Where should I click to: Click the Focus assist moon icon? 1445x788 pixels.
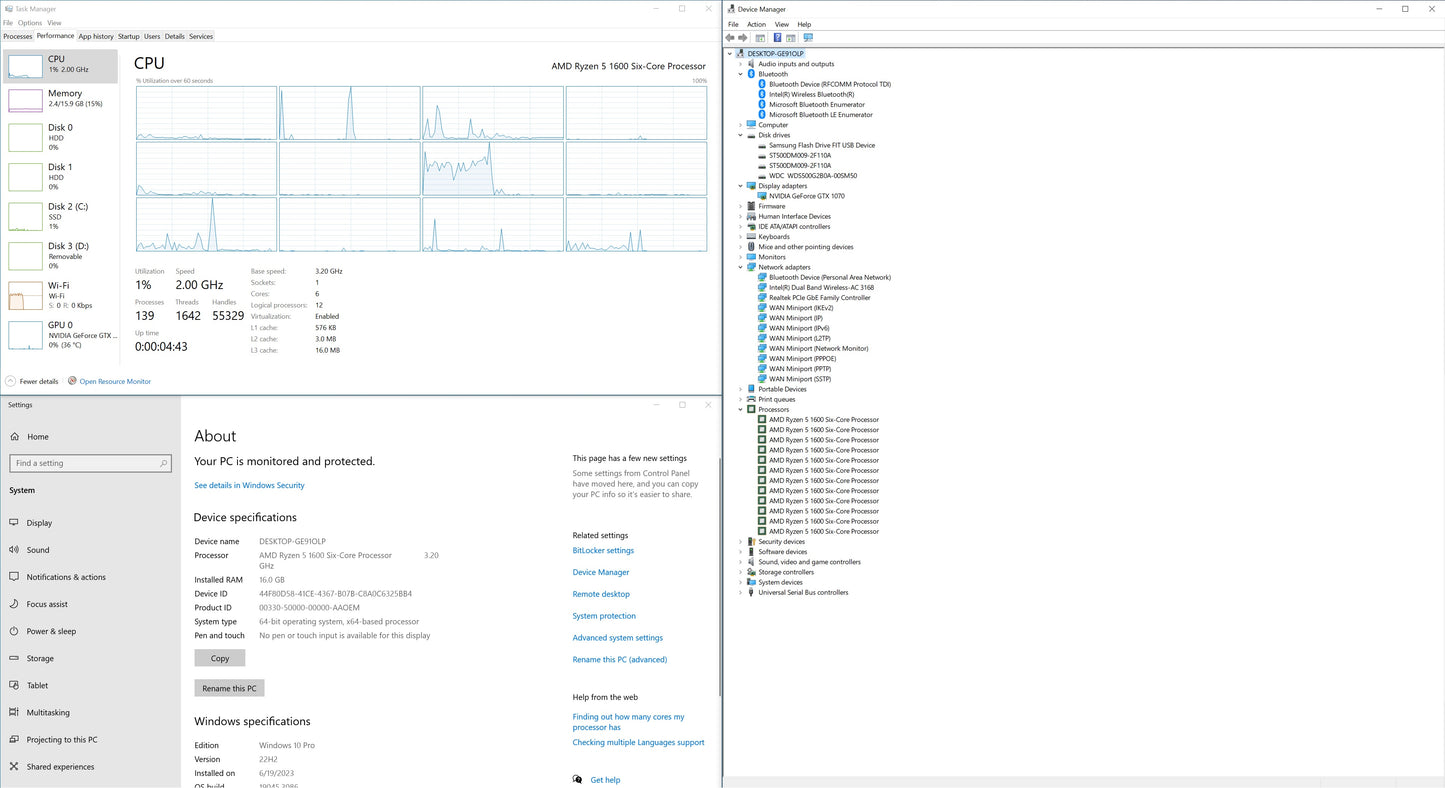(x=14, y=604)
